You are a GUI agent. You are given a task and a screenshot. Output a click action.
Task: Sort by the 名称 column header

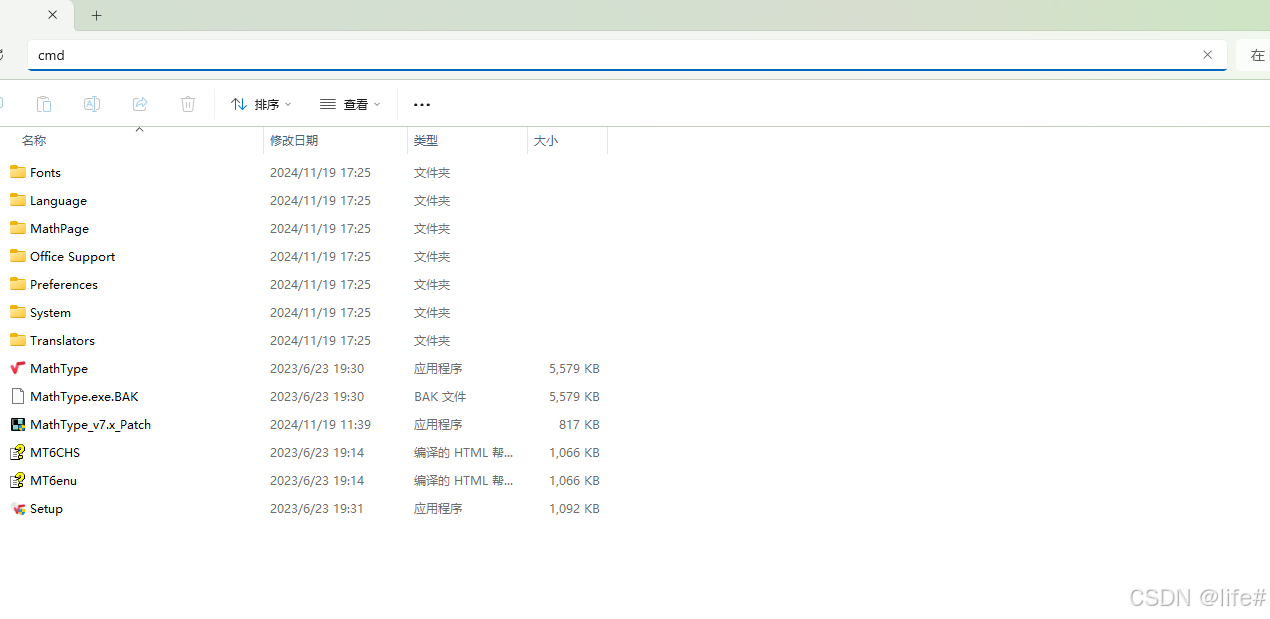tap(34, 141)
